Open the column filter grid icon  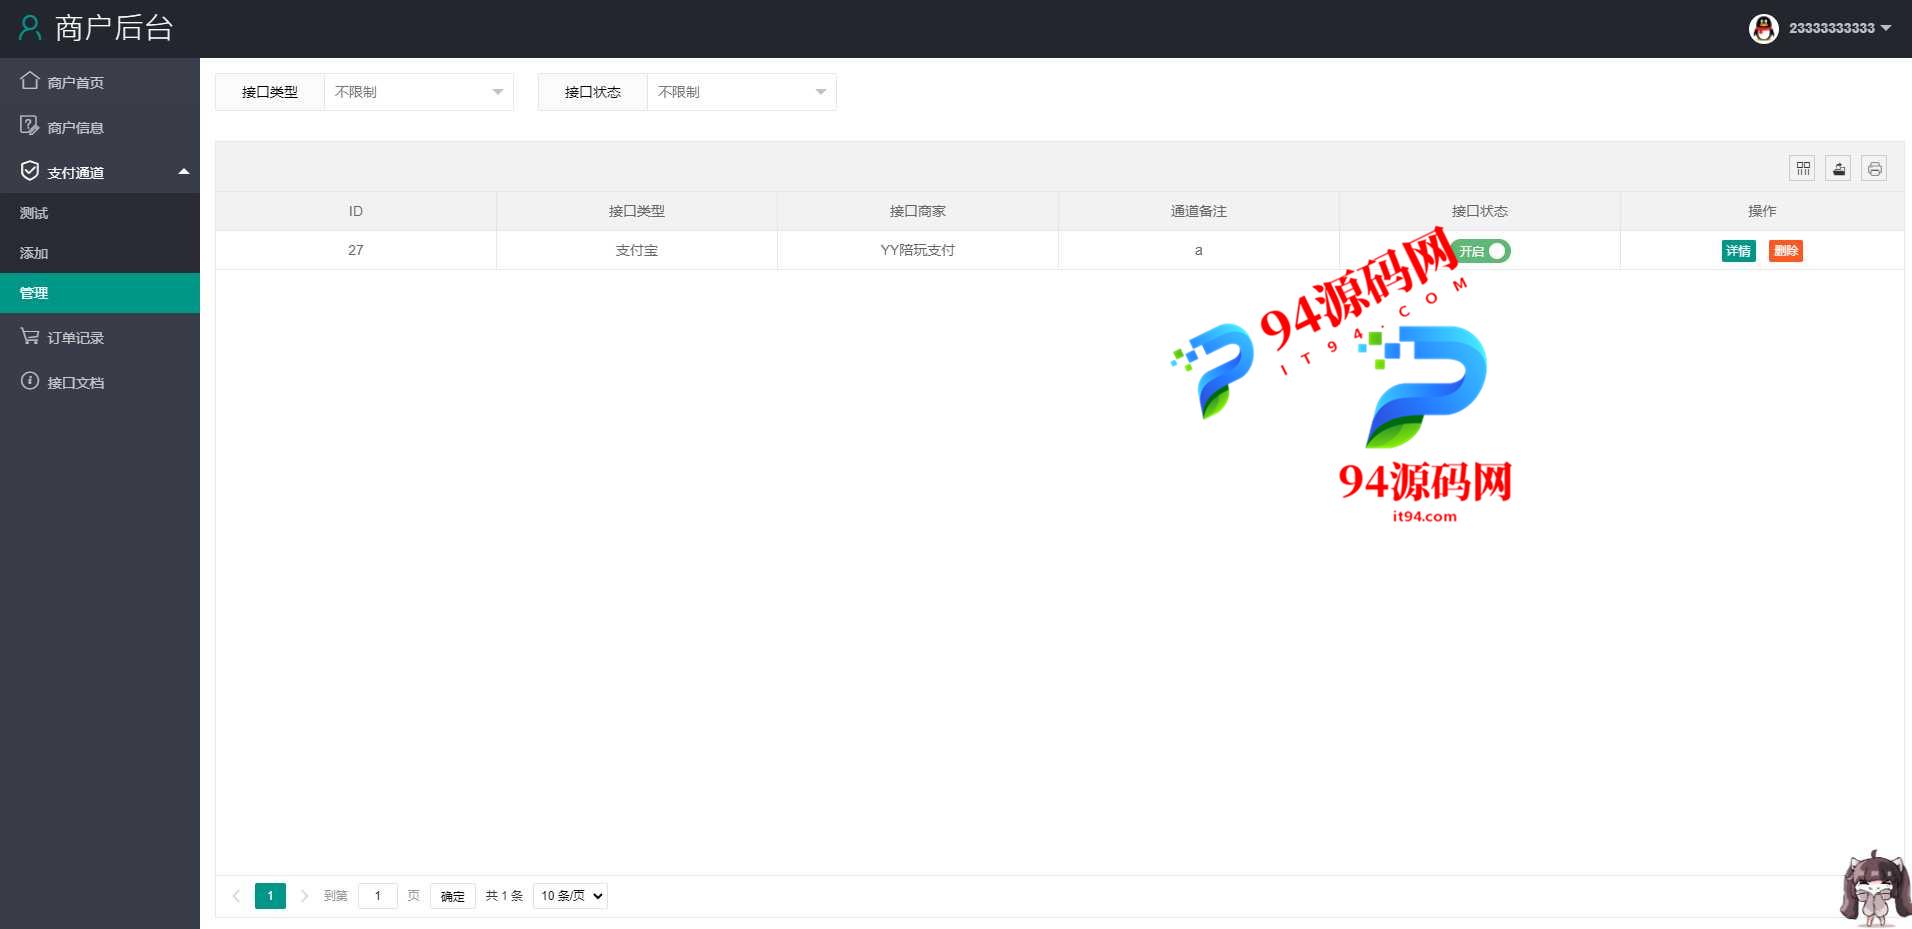1803,168
